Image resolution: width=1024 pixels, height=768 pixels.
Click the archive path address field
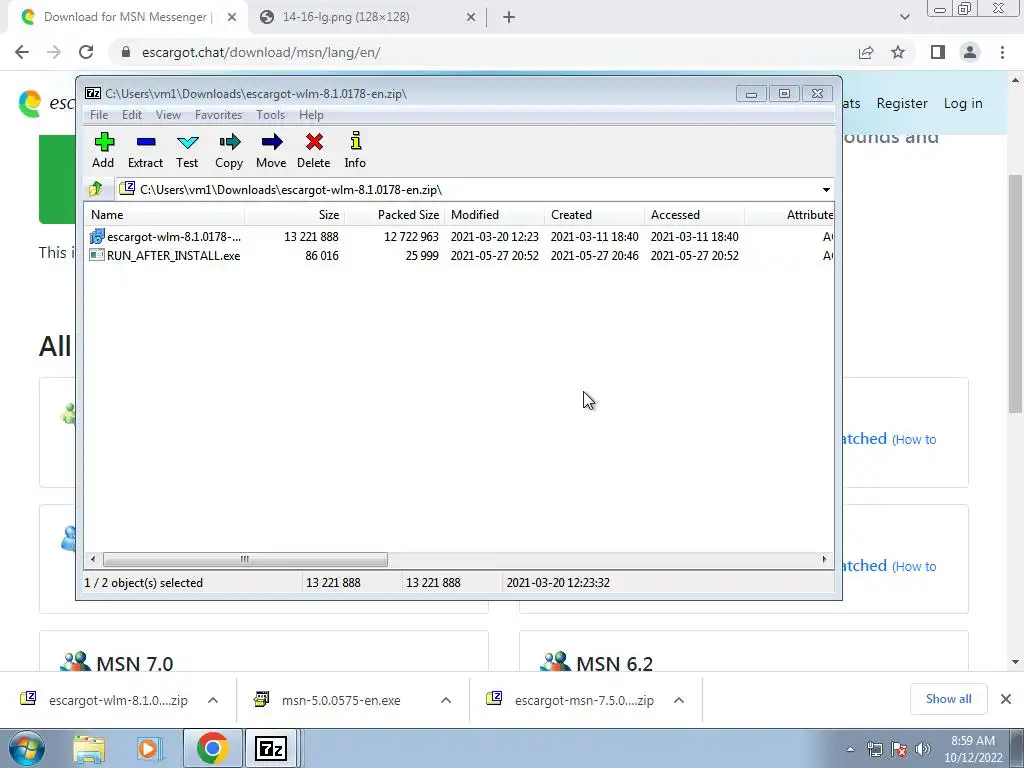pos(468,189)
